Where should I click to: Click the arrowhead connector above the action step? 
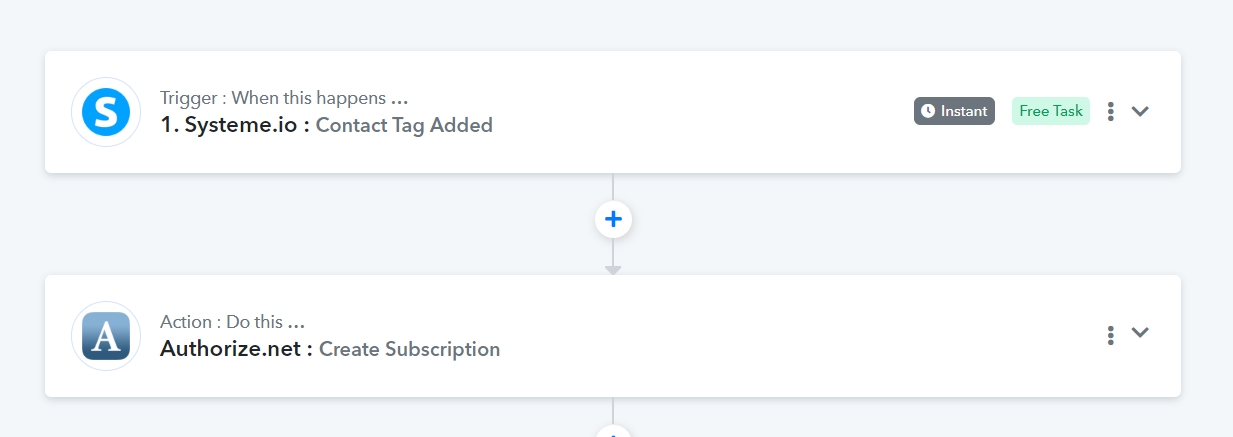point(613,270)
